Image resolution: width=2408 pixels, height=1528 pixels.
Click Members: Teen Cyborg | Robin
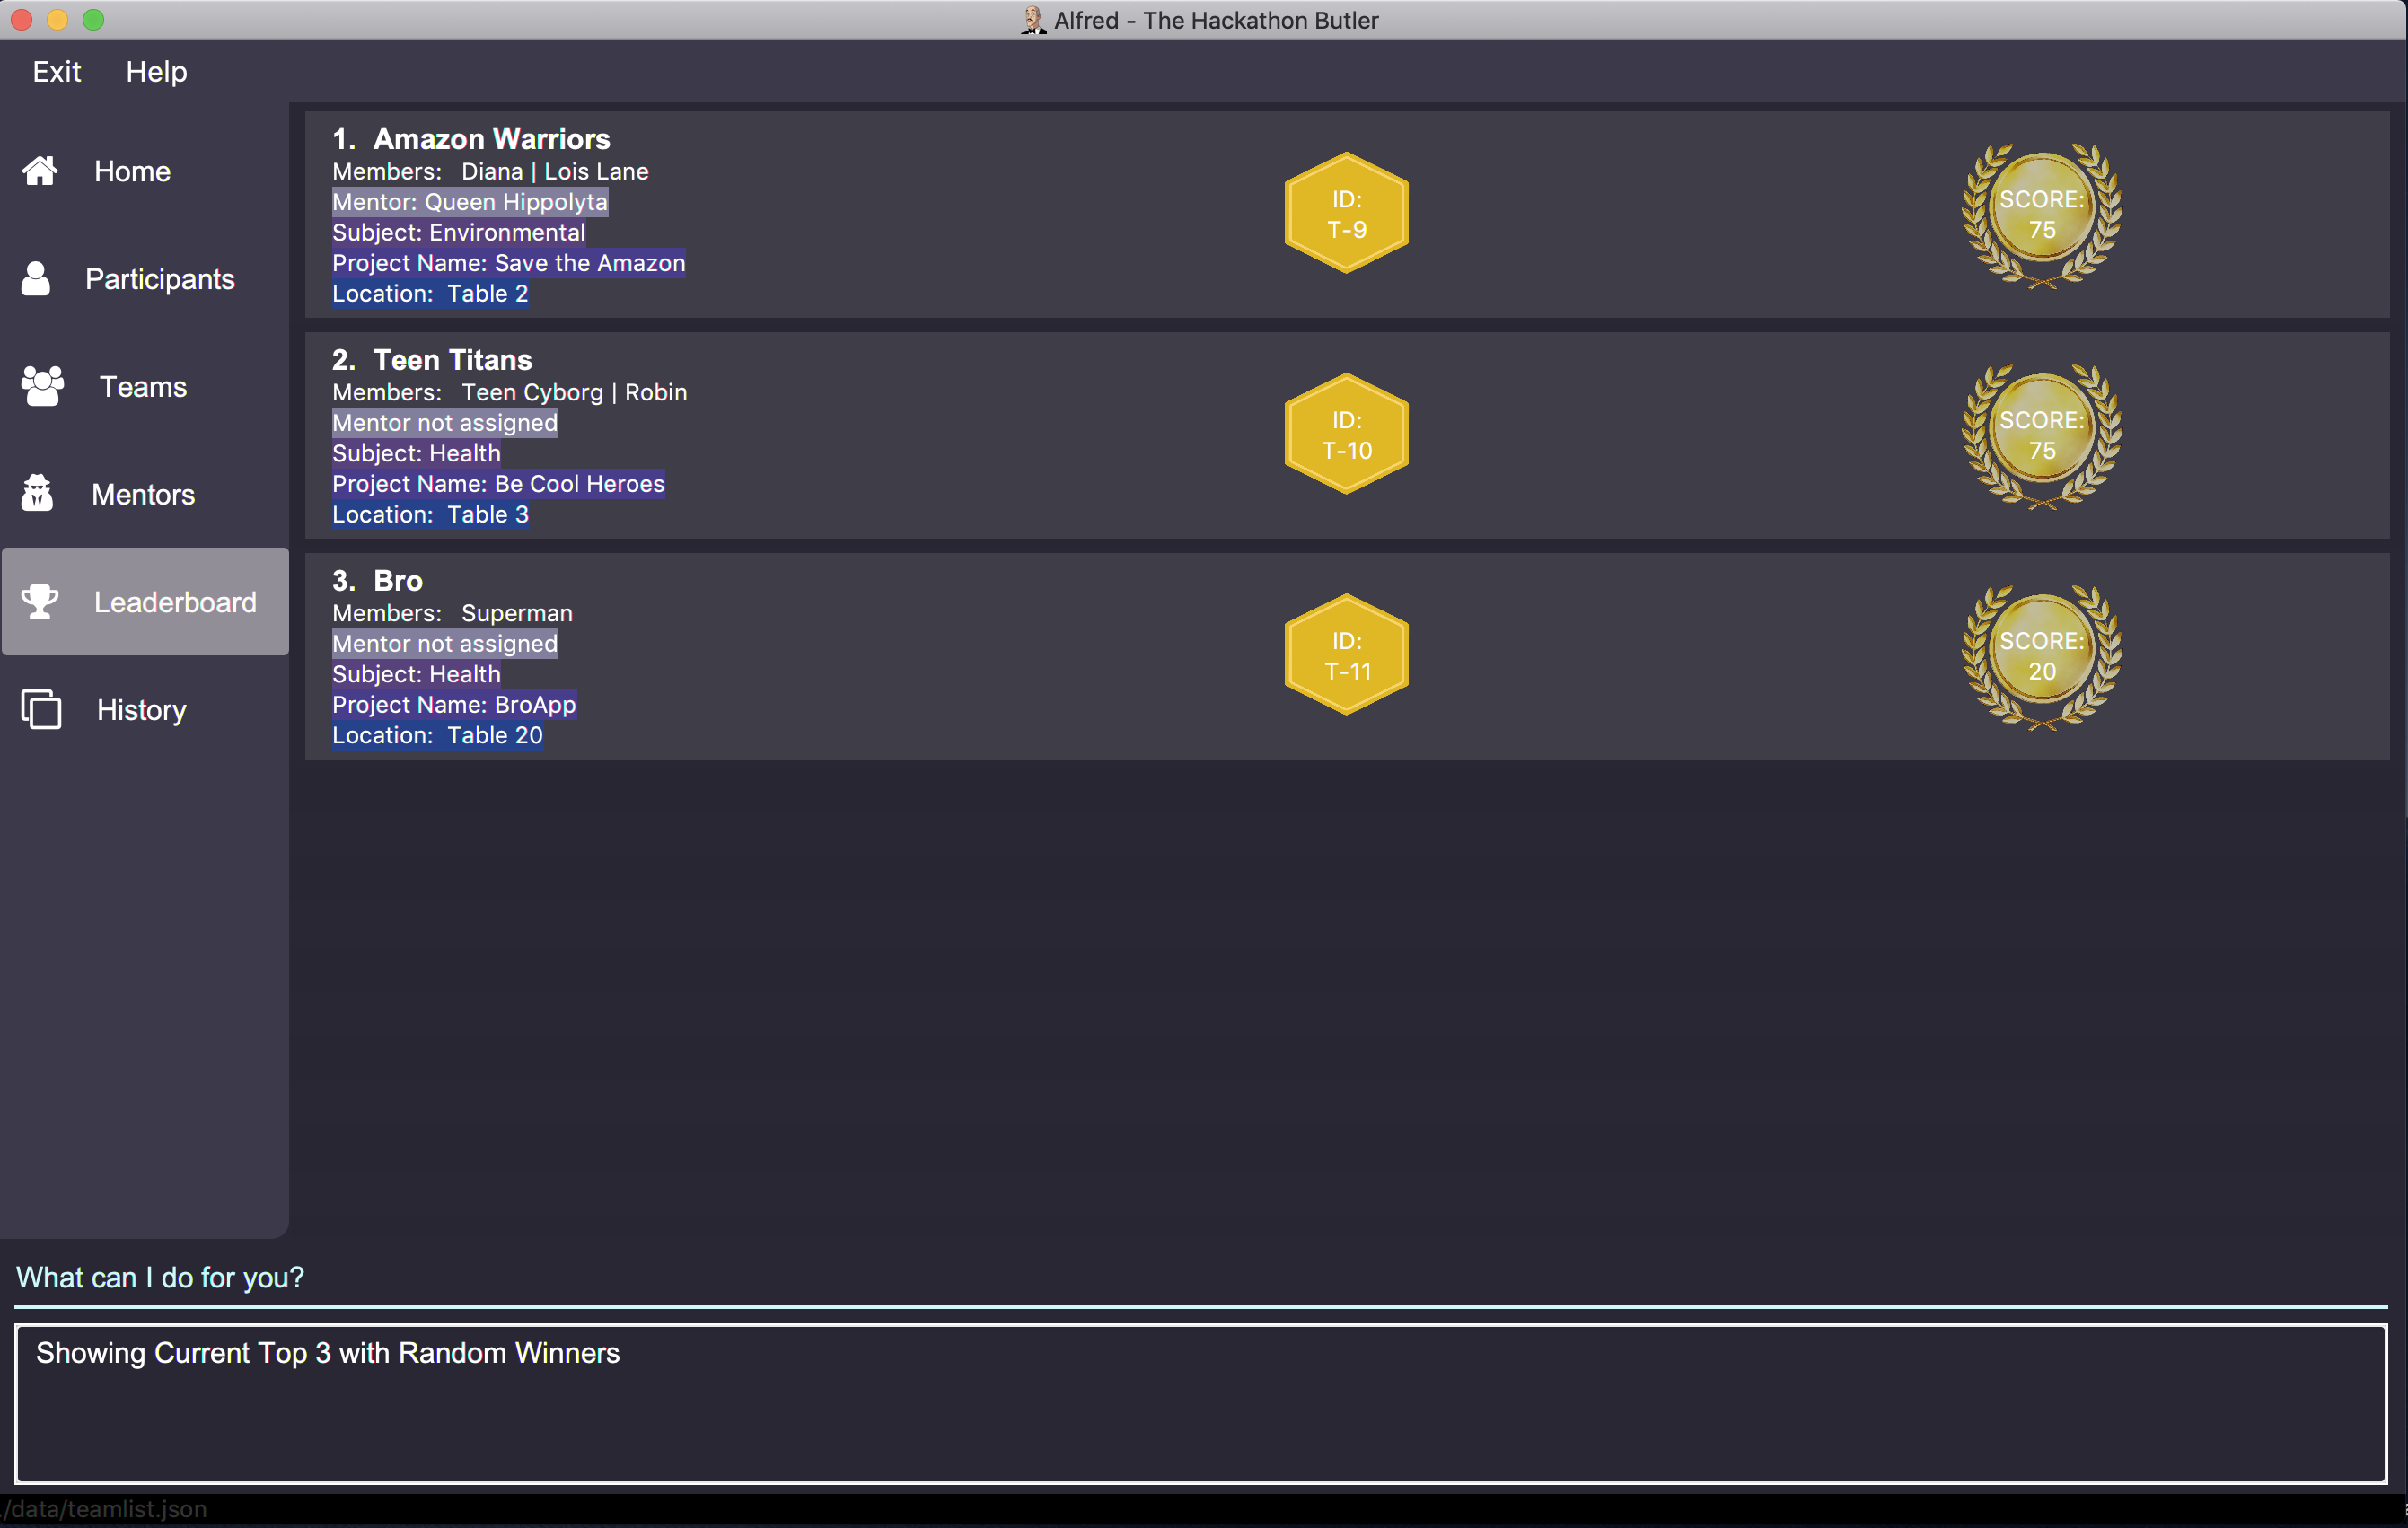pyautogui.click(x=510, y=393)
